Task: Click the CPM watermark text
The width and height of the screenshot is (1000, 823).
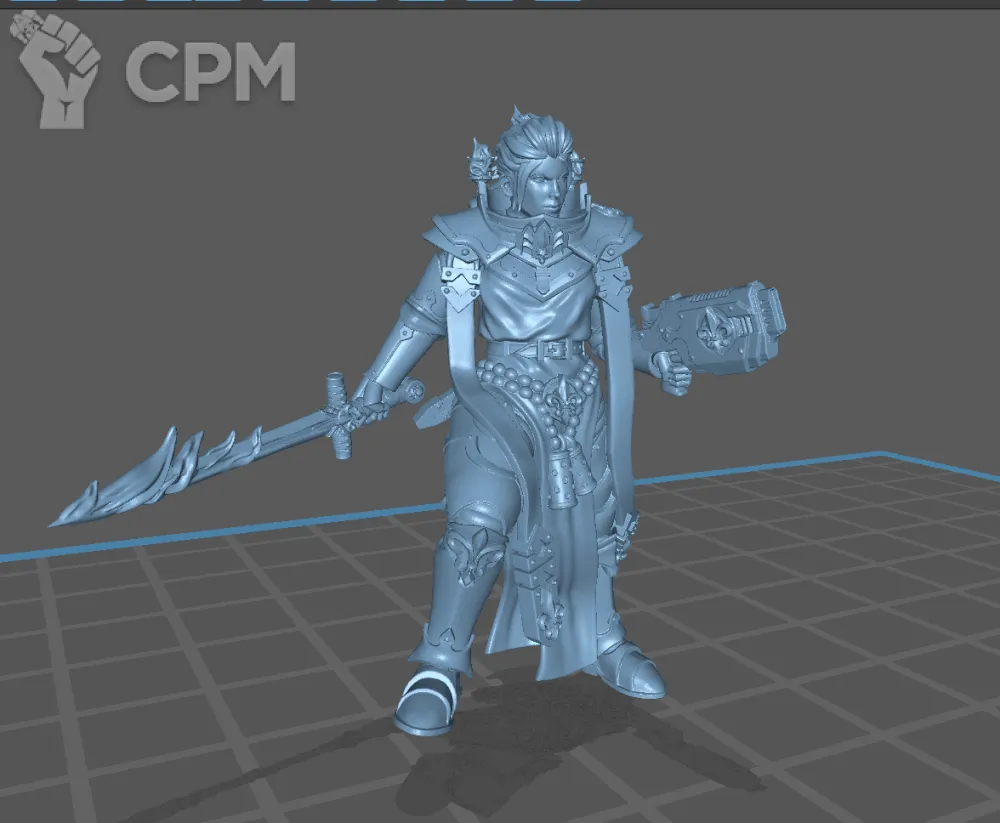Action: [x=210, y=72]
